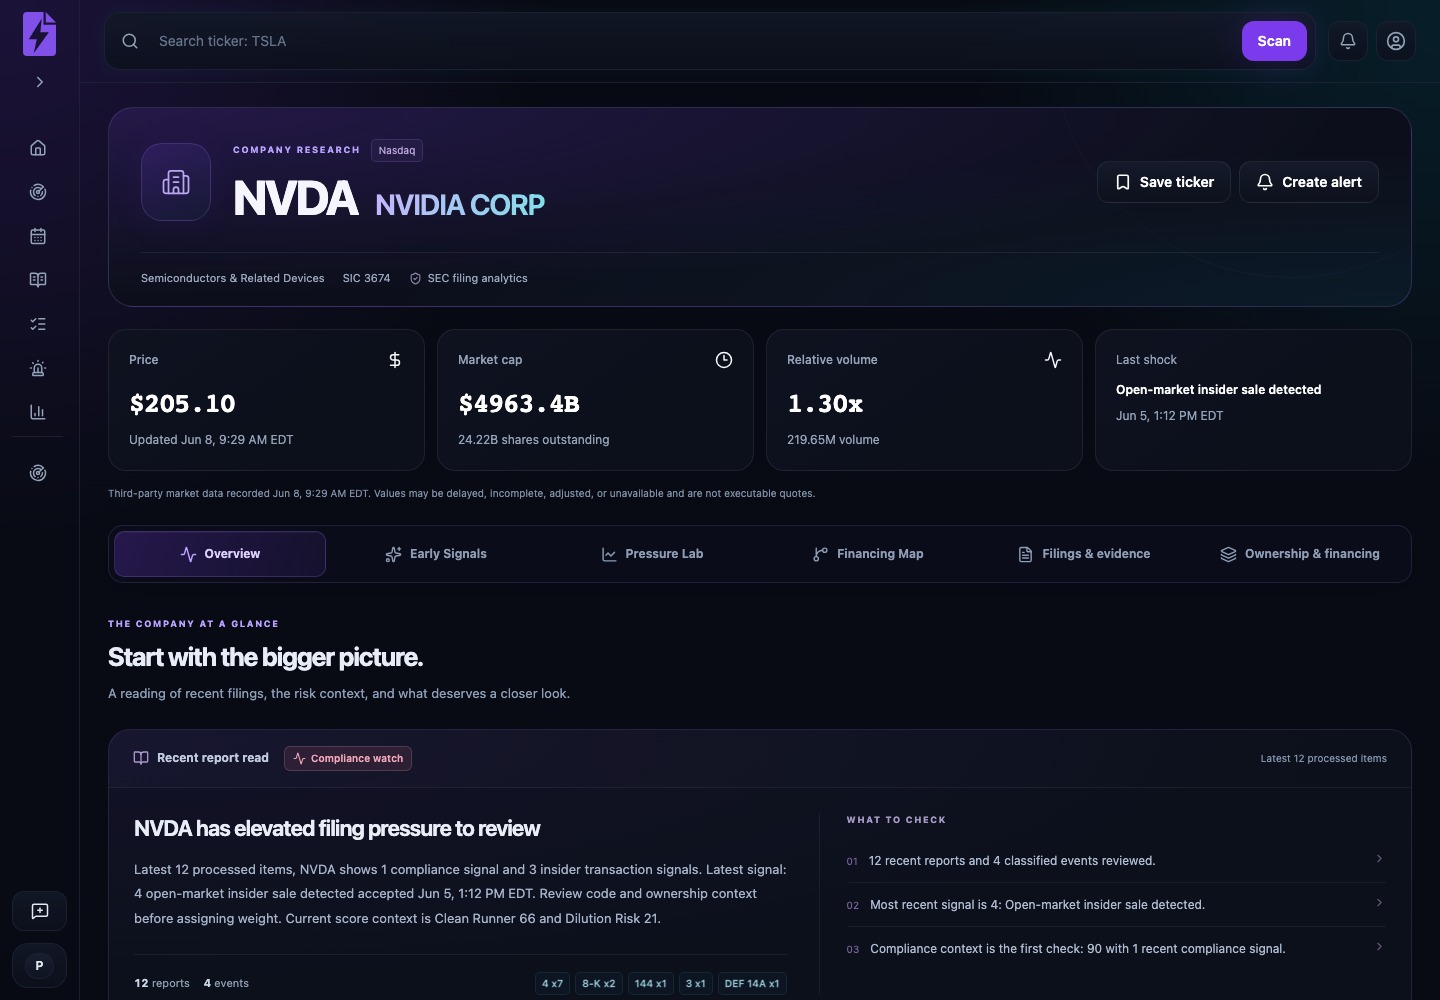Click the clock icon on the Market cap card
This screenshot has width=1440, height=1000.
click(724, 360)
